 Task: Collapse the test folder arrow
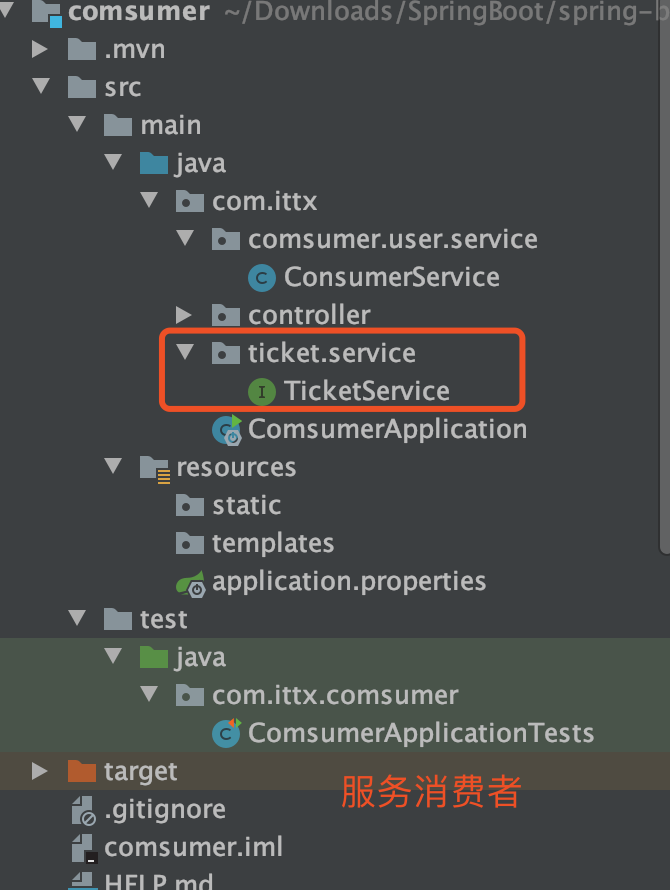coord(77,618)
